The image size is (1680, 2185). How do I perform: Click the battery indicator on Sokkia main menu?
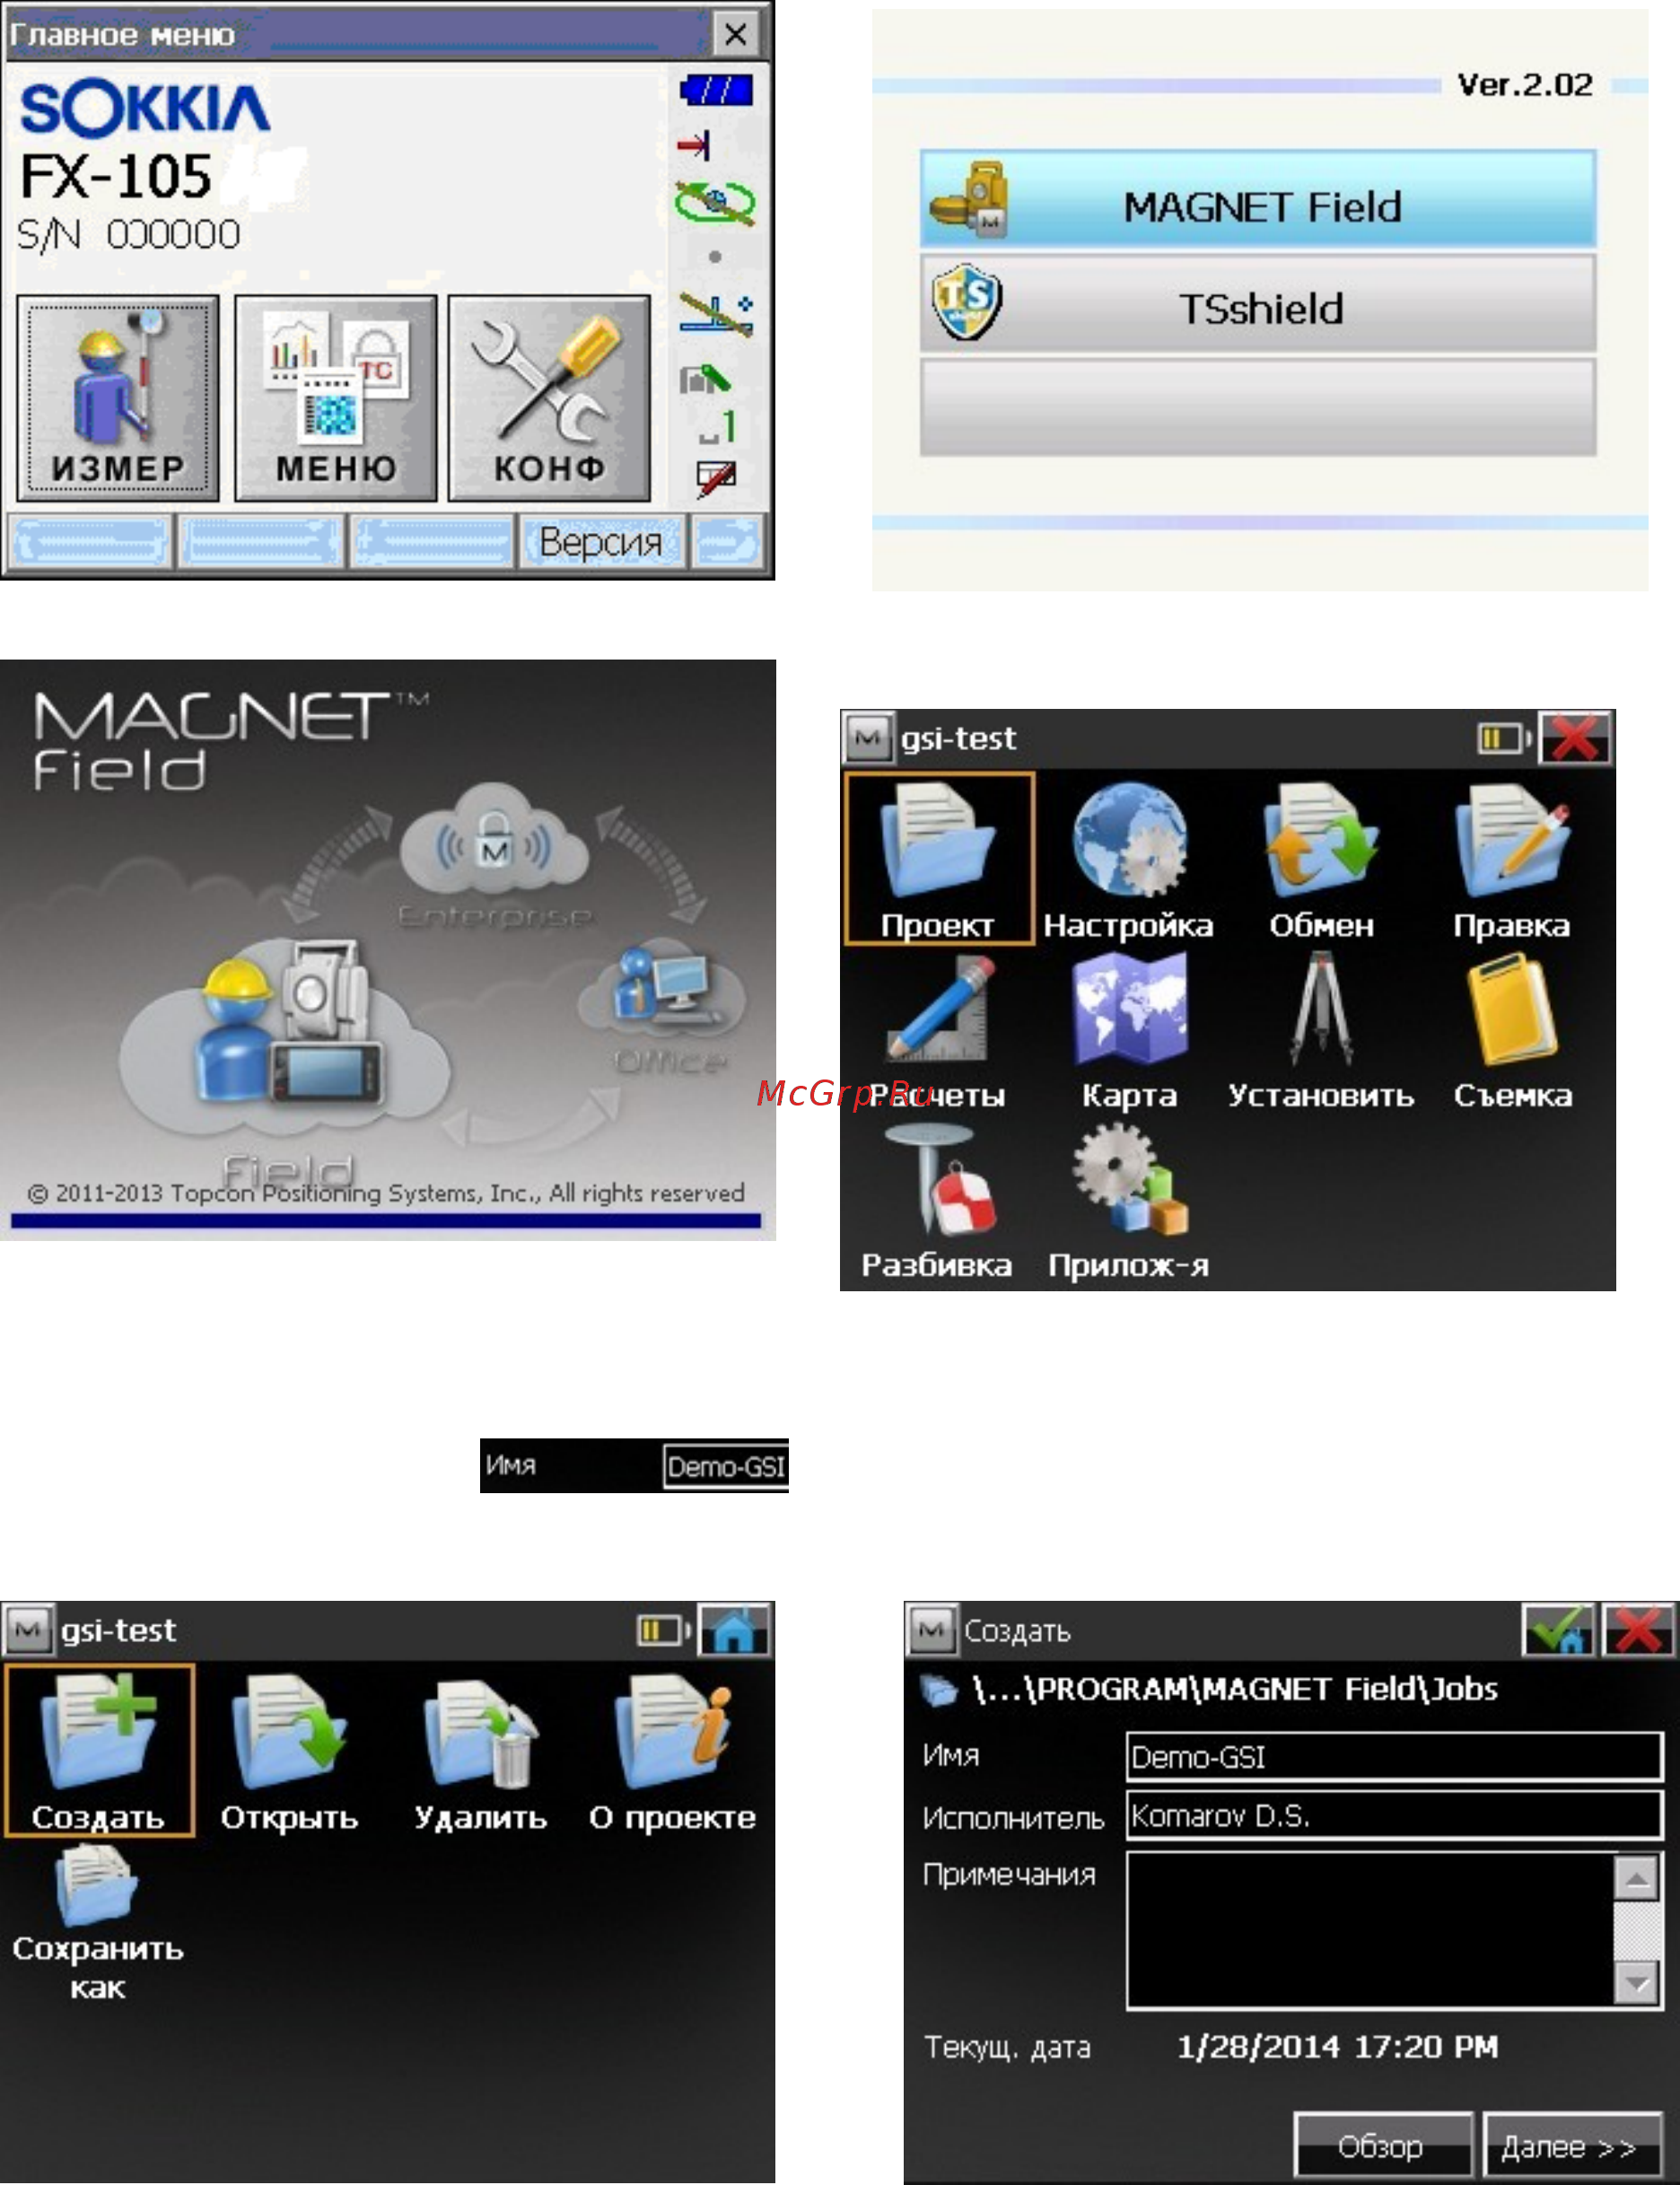(x=716, y=91)
